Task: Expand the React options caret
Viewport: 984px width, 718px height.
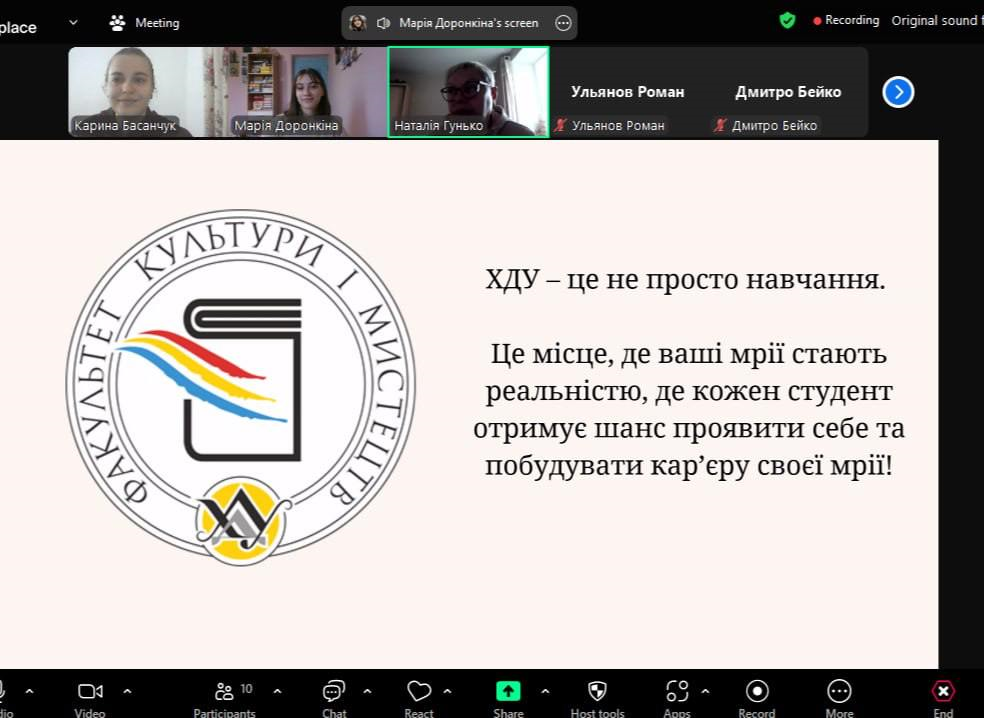Action: pos(447,692)
